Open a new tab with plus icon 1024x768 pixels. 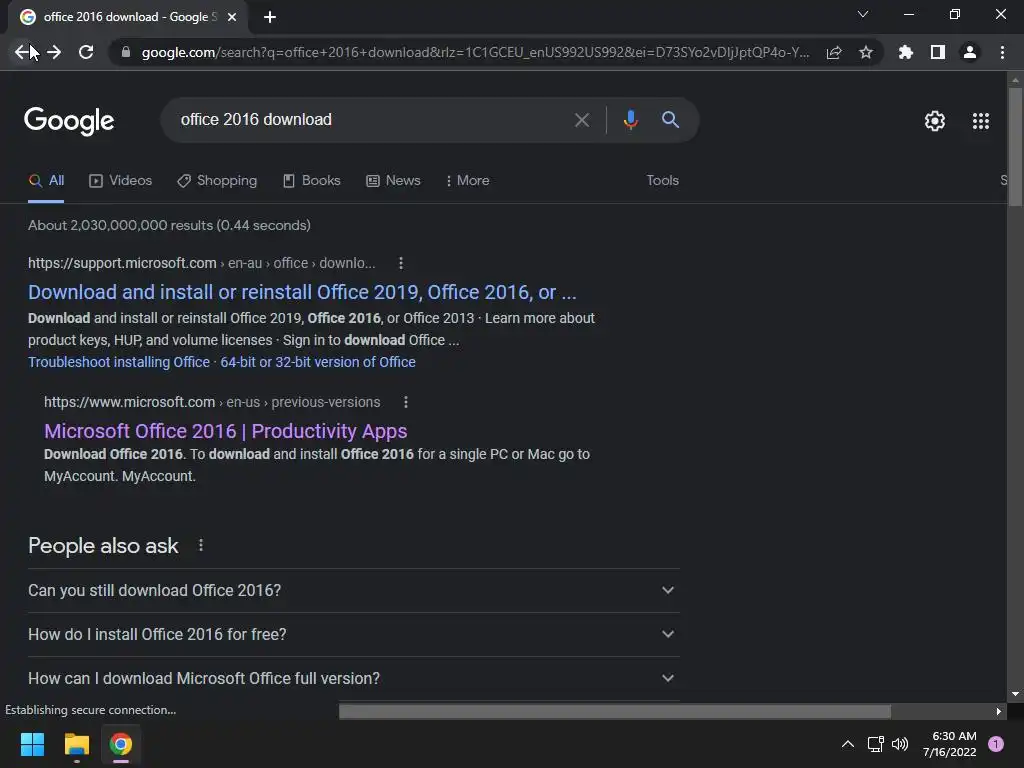(x=270, y=17)
